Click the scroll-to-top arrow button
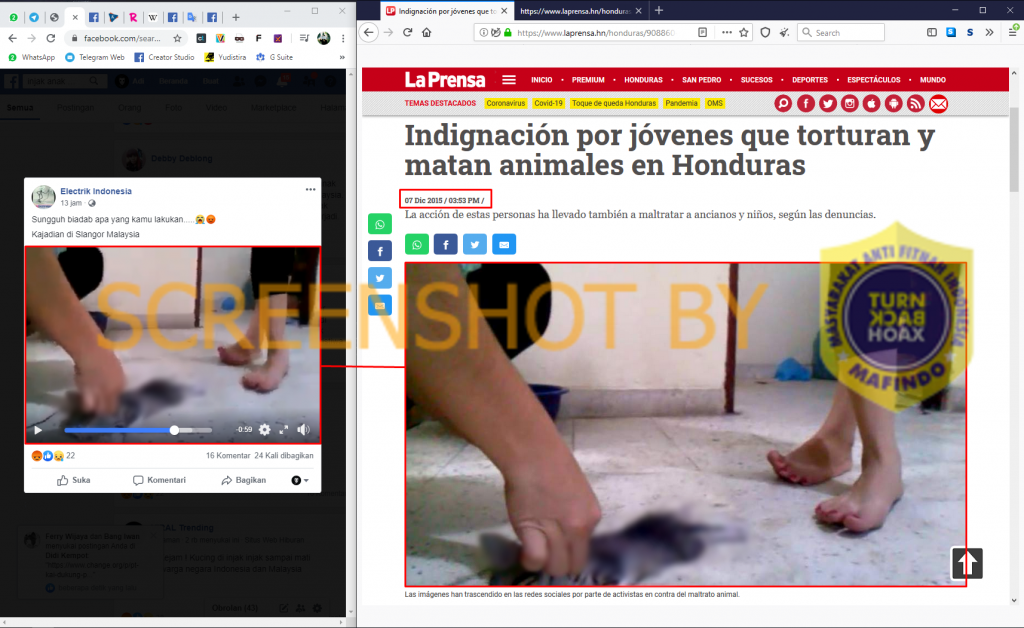 tap(967, 563)
